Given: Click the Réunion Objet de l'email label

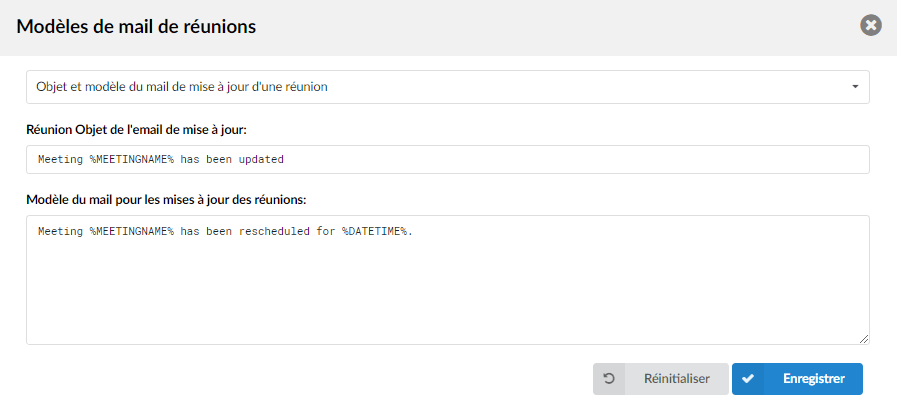Looking at the screenshot, I should (x=136, y=130).
